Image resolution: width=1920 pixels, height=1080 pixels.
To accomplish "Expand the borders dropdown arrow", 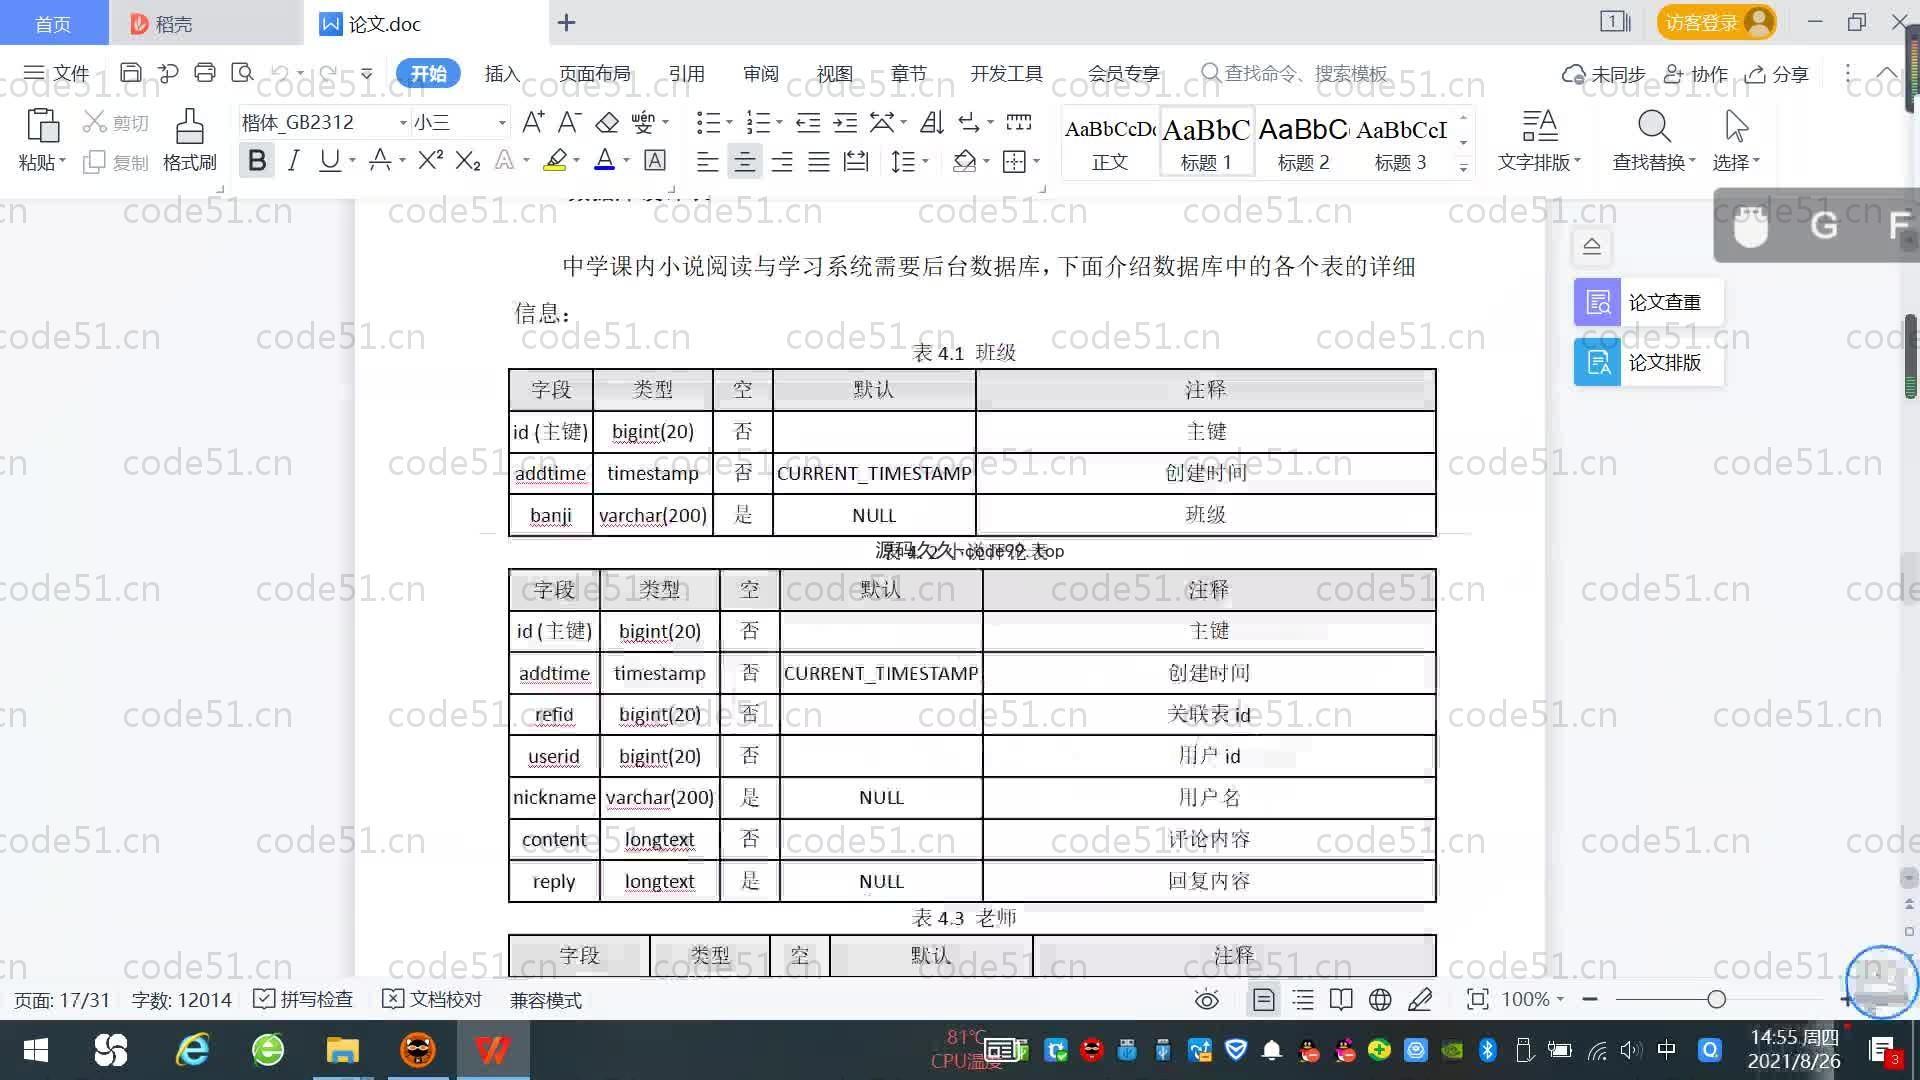I will click(x=1036, y=162).
